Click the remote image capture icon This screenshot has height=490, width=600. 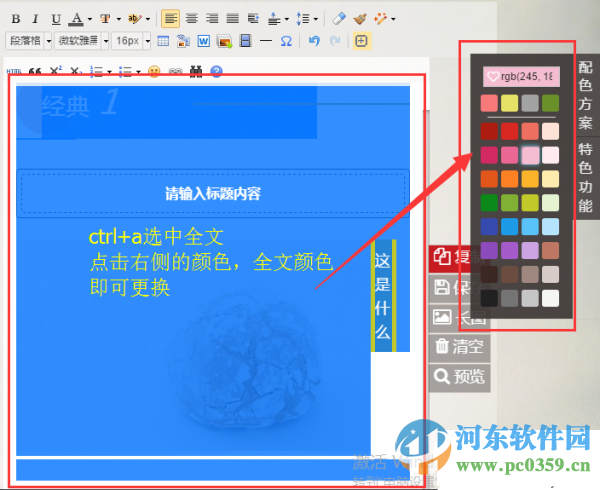184,41
